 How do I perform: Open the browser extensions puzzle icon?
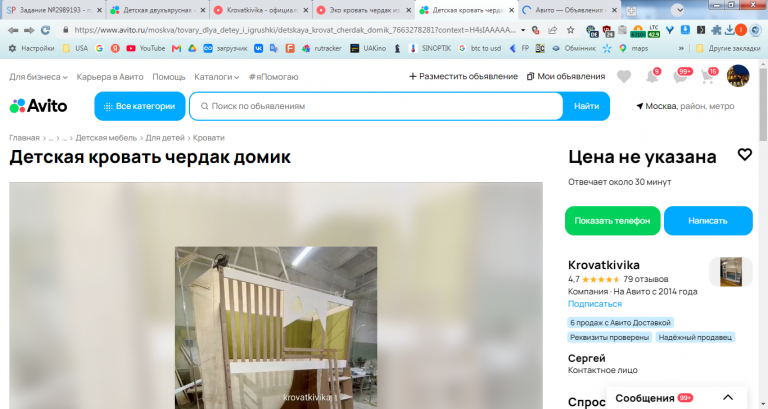pos(716,30)
